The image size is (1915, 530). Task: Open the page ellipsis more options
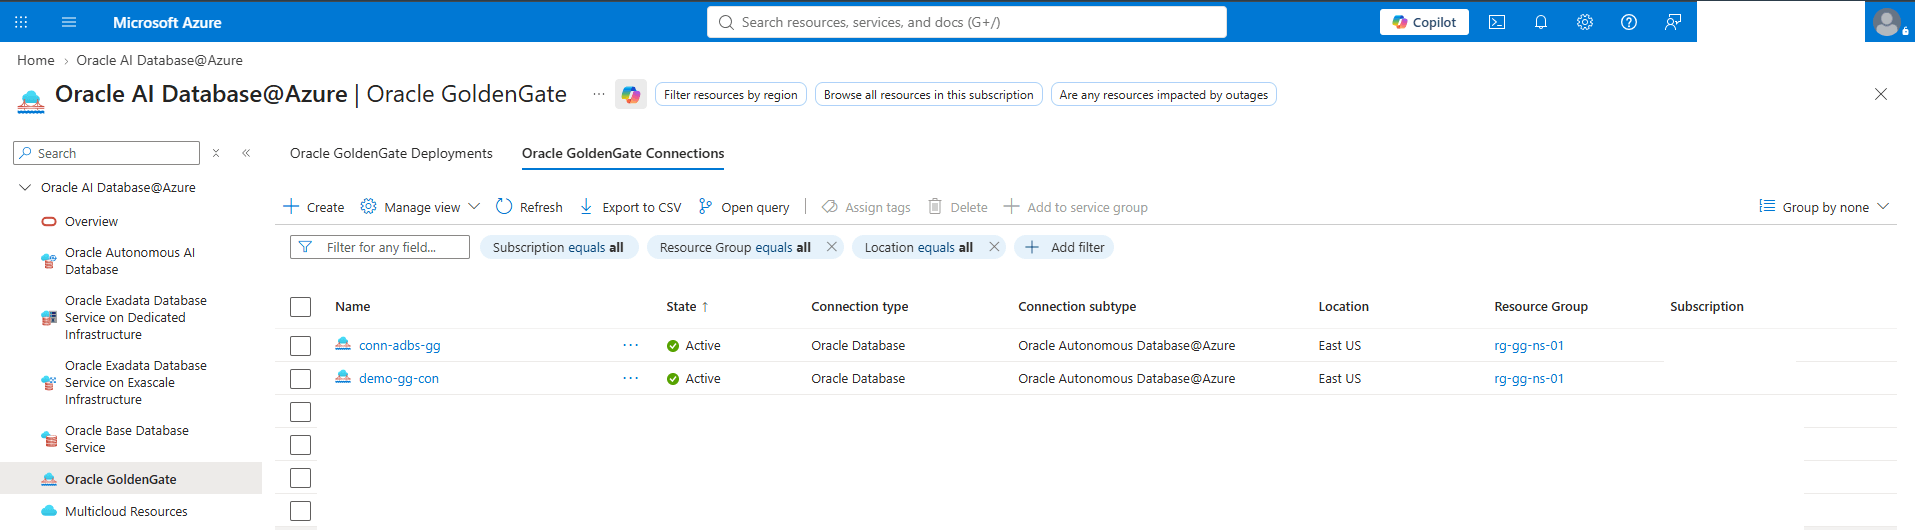coord(598,94)
